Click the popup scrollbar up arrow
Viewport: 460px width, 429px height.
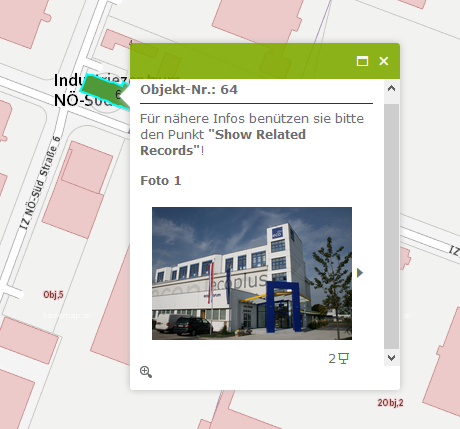coord(391,88)
